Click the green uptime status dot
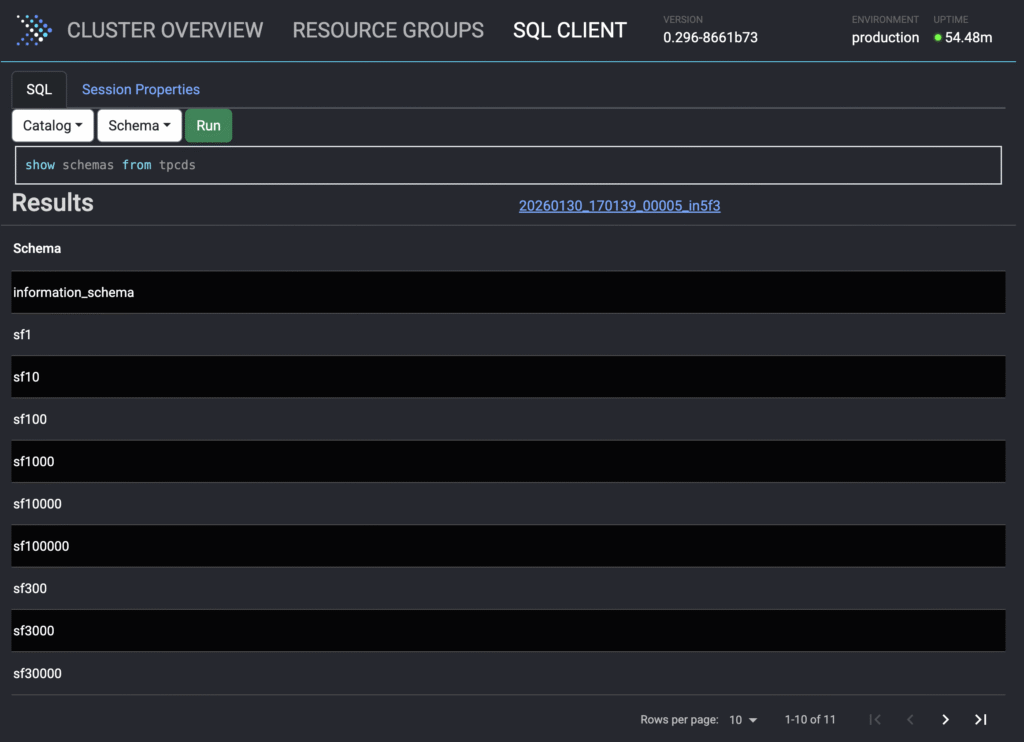Viewport: 1024px width, 742px height. [x=938, y=38]
